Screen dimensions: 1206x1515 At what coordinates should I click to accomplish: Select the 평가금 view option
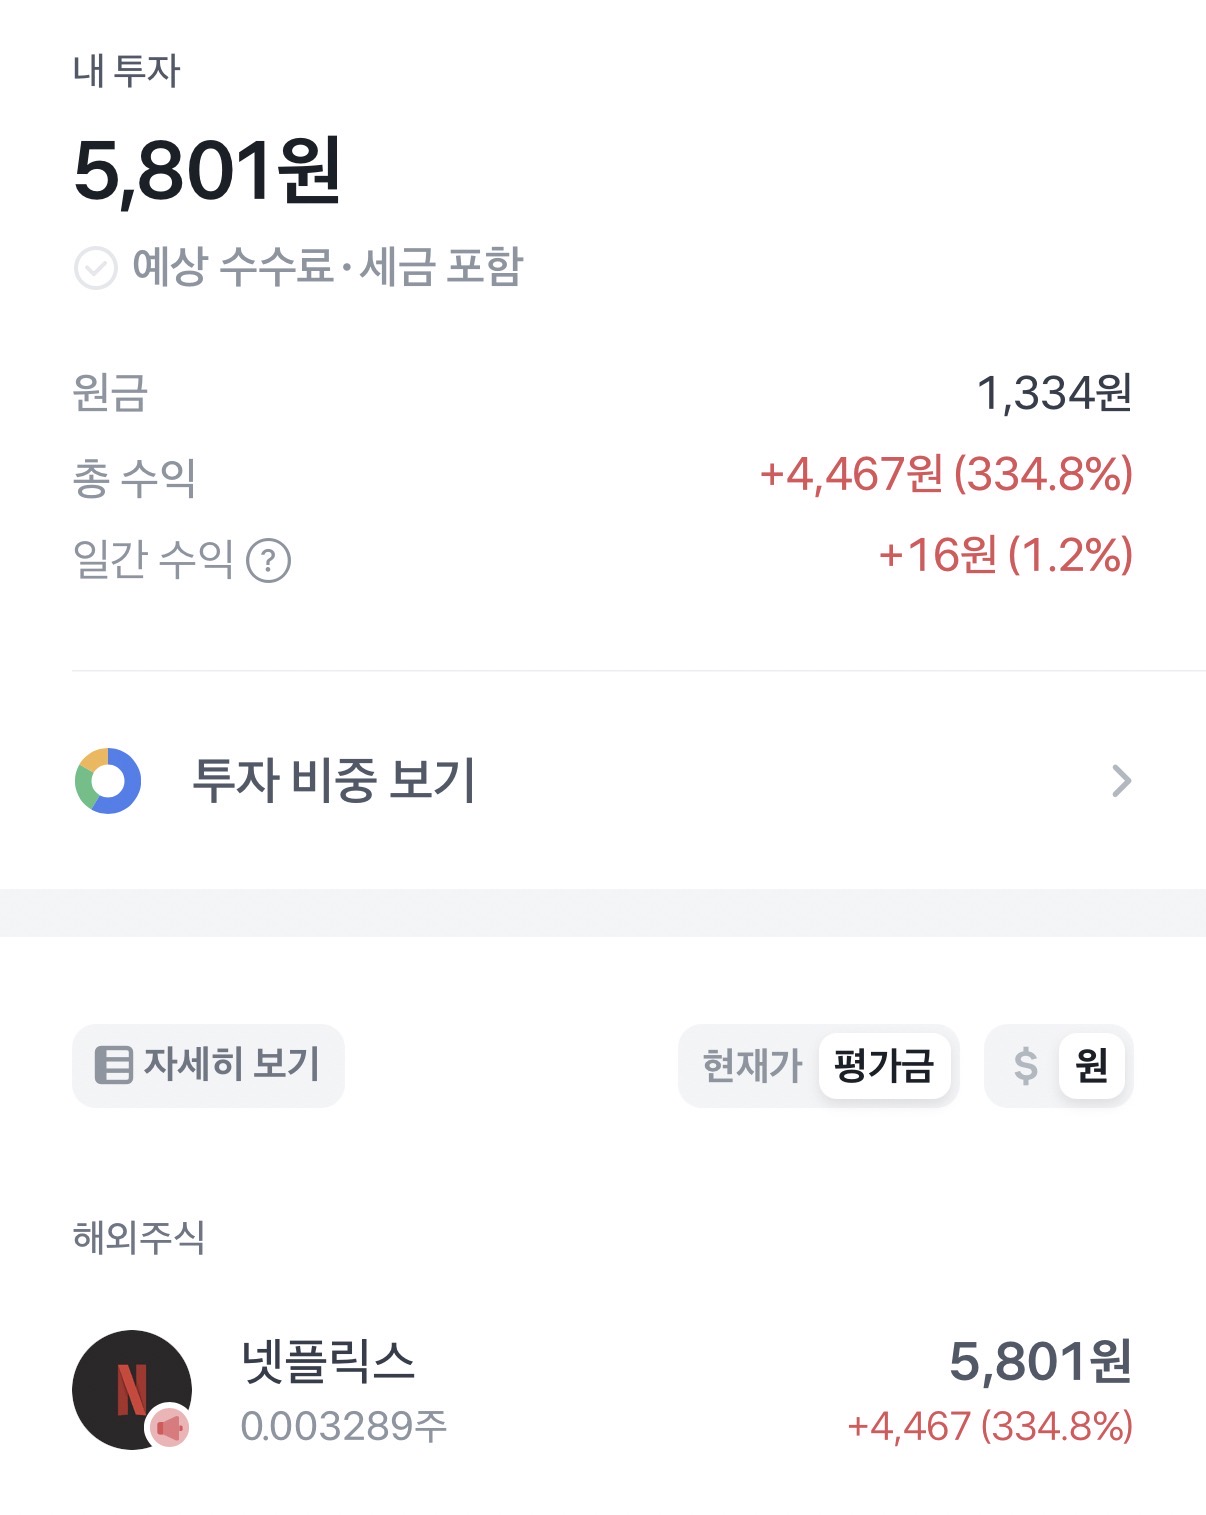883,1066
